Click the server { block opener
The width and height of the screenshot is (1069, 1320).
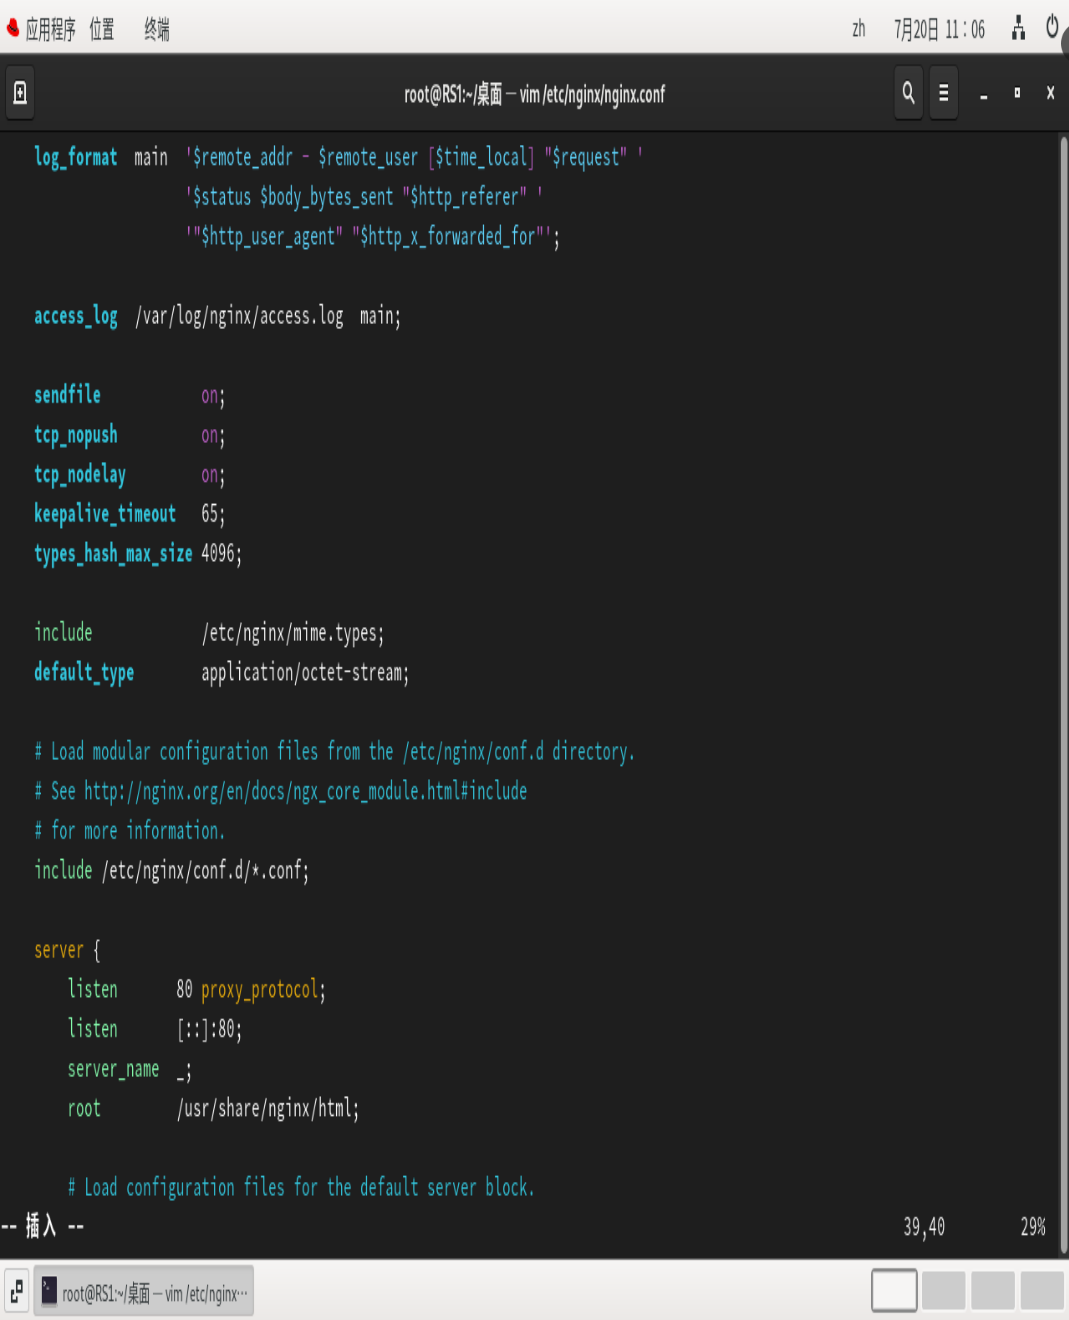point(67,950)
